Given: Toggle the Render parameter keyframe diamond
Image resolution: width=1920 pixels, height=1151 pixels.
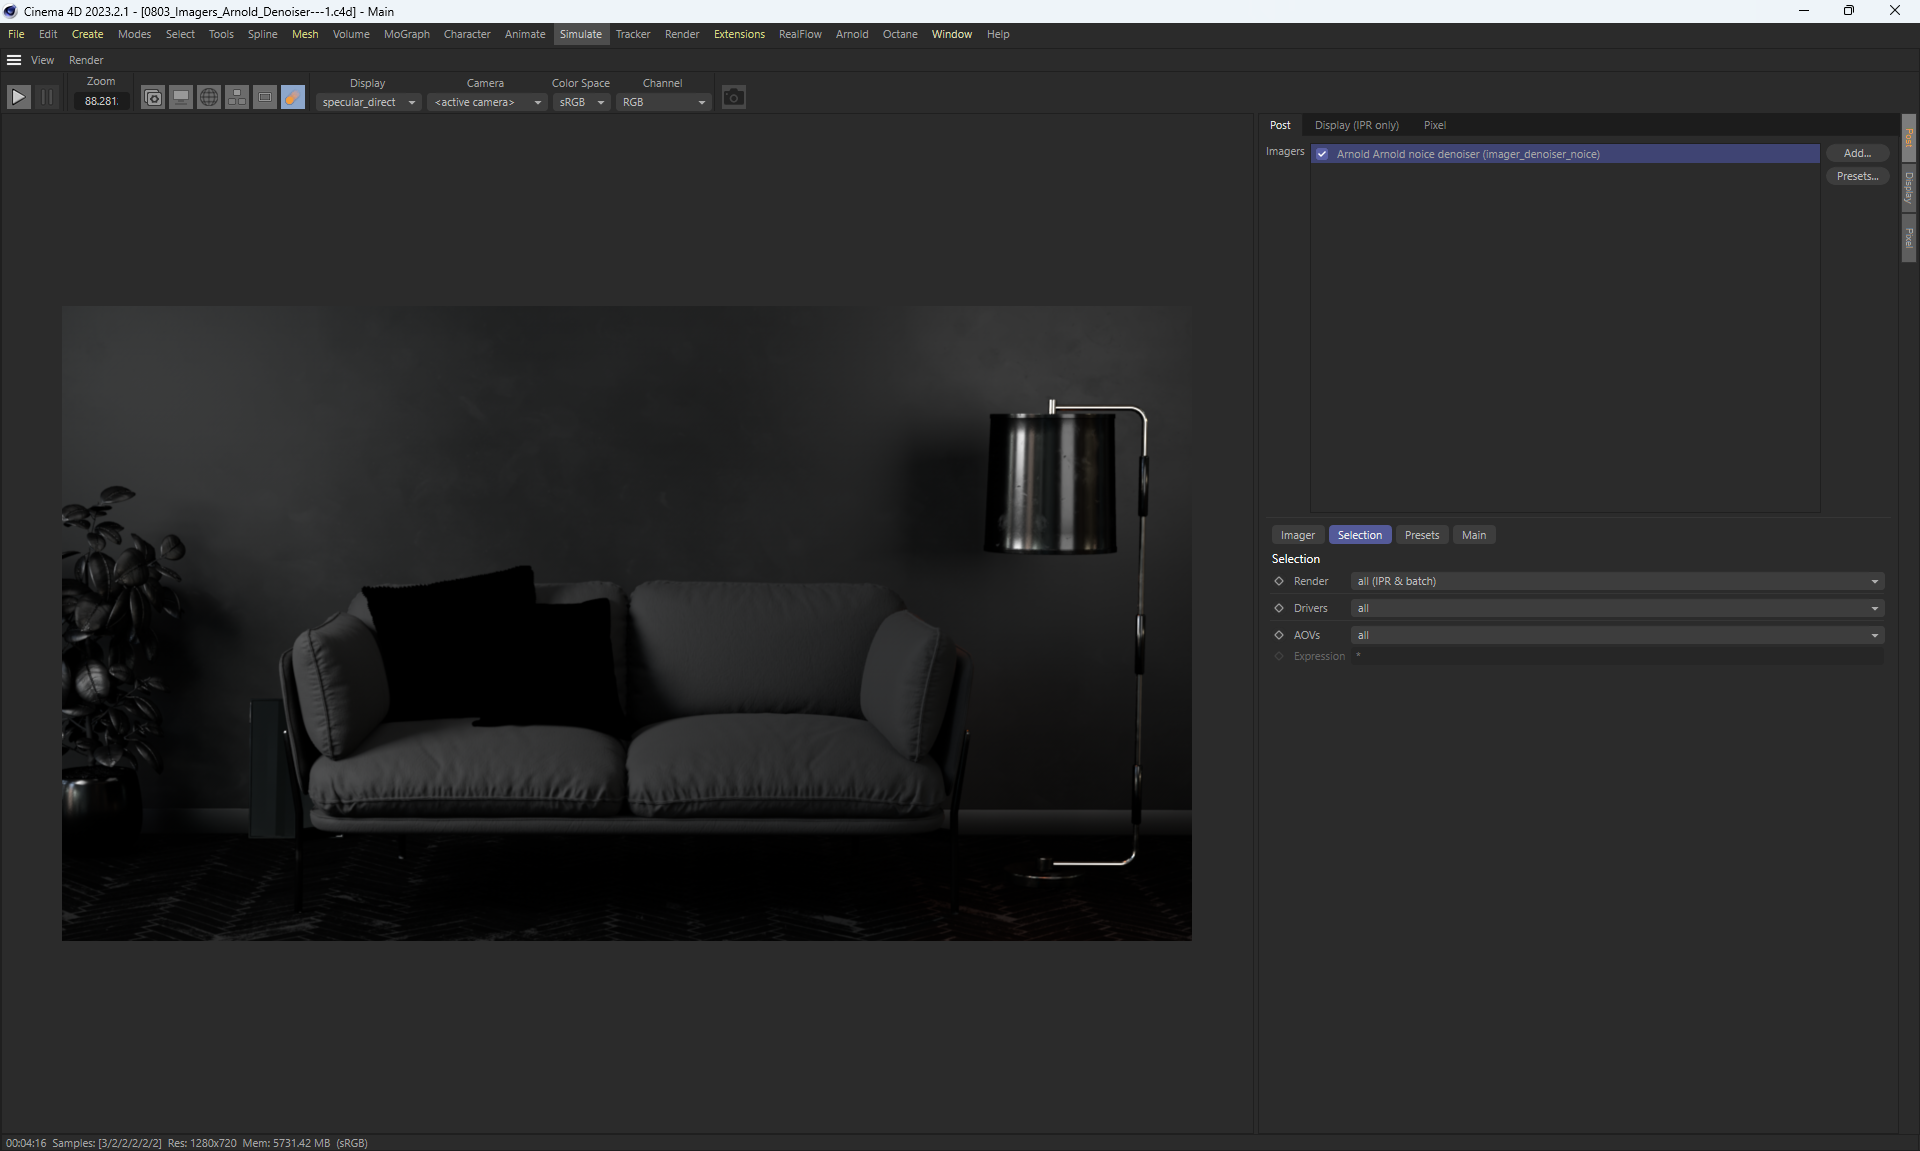Looking at the screenshot, I should [1279, 581].
